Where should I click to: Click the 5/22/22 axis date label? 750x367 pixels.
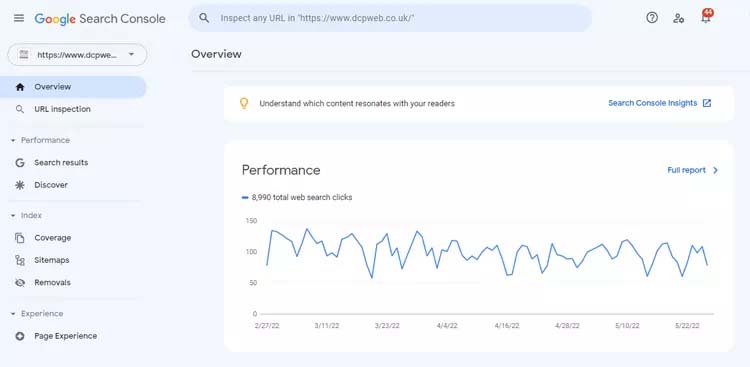tap(688, 325)
